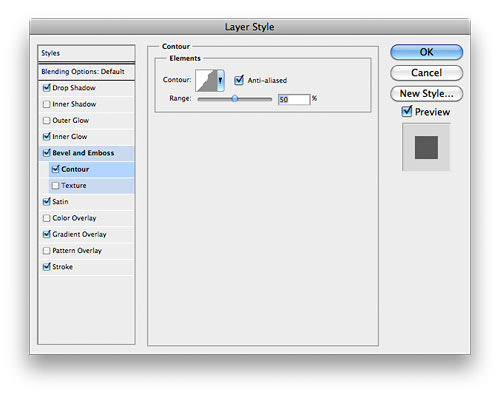This screenshot has height=395, width=500.
Task: Click the Range slider handle
Action: click(235, 98)
